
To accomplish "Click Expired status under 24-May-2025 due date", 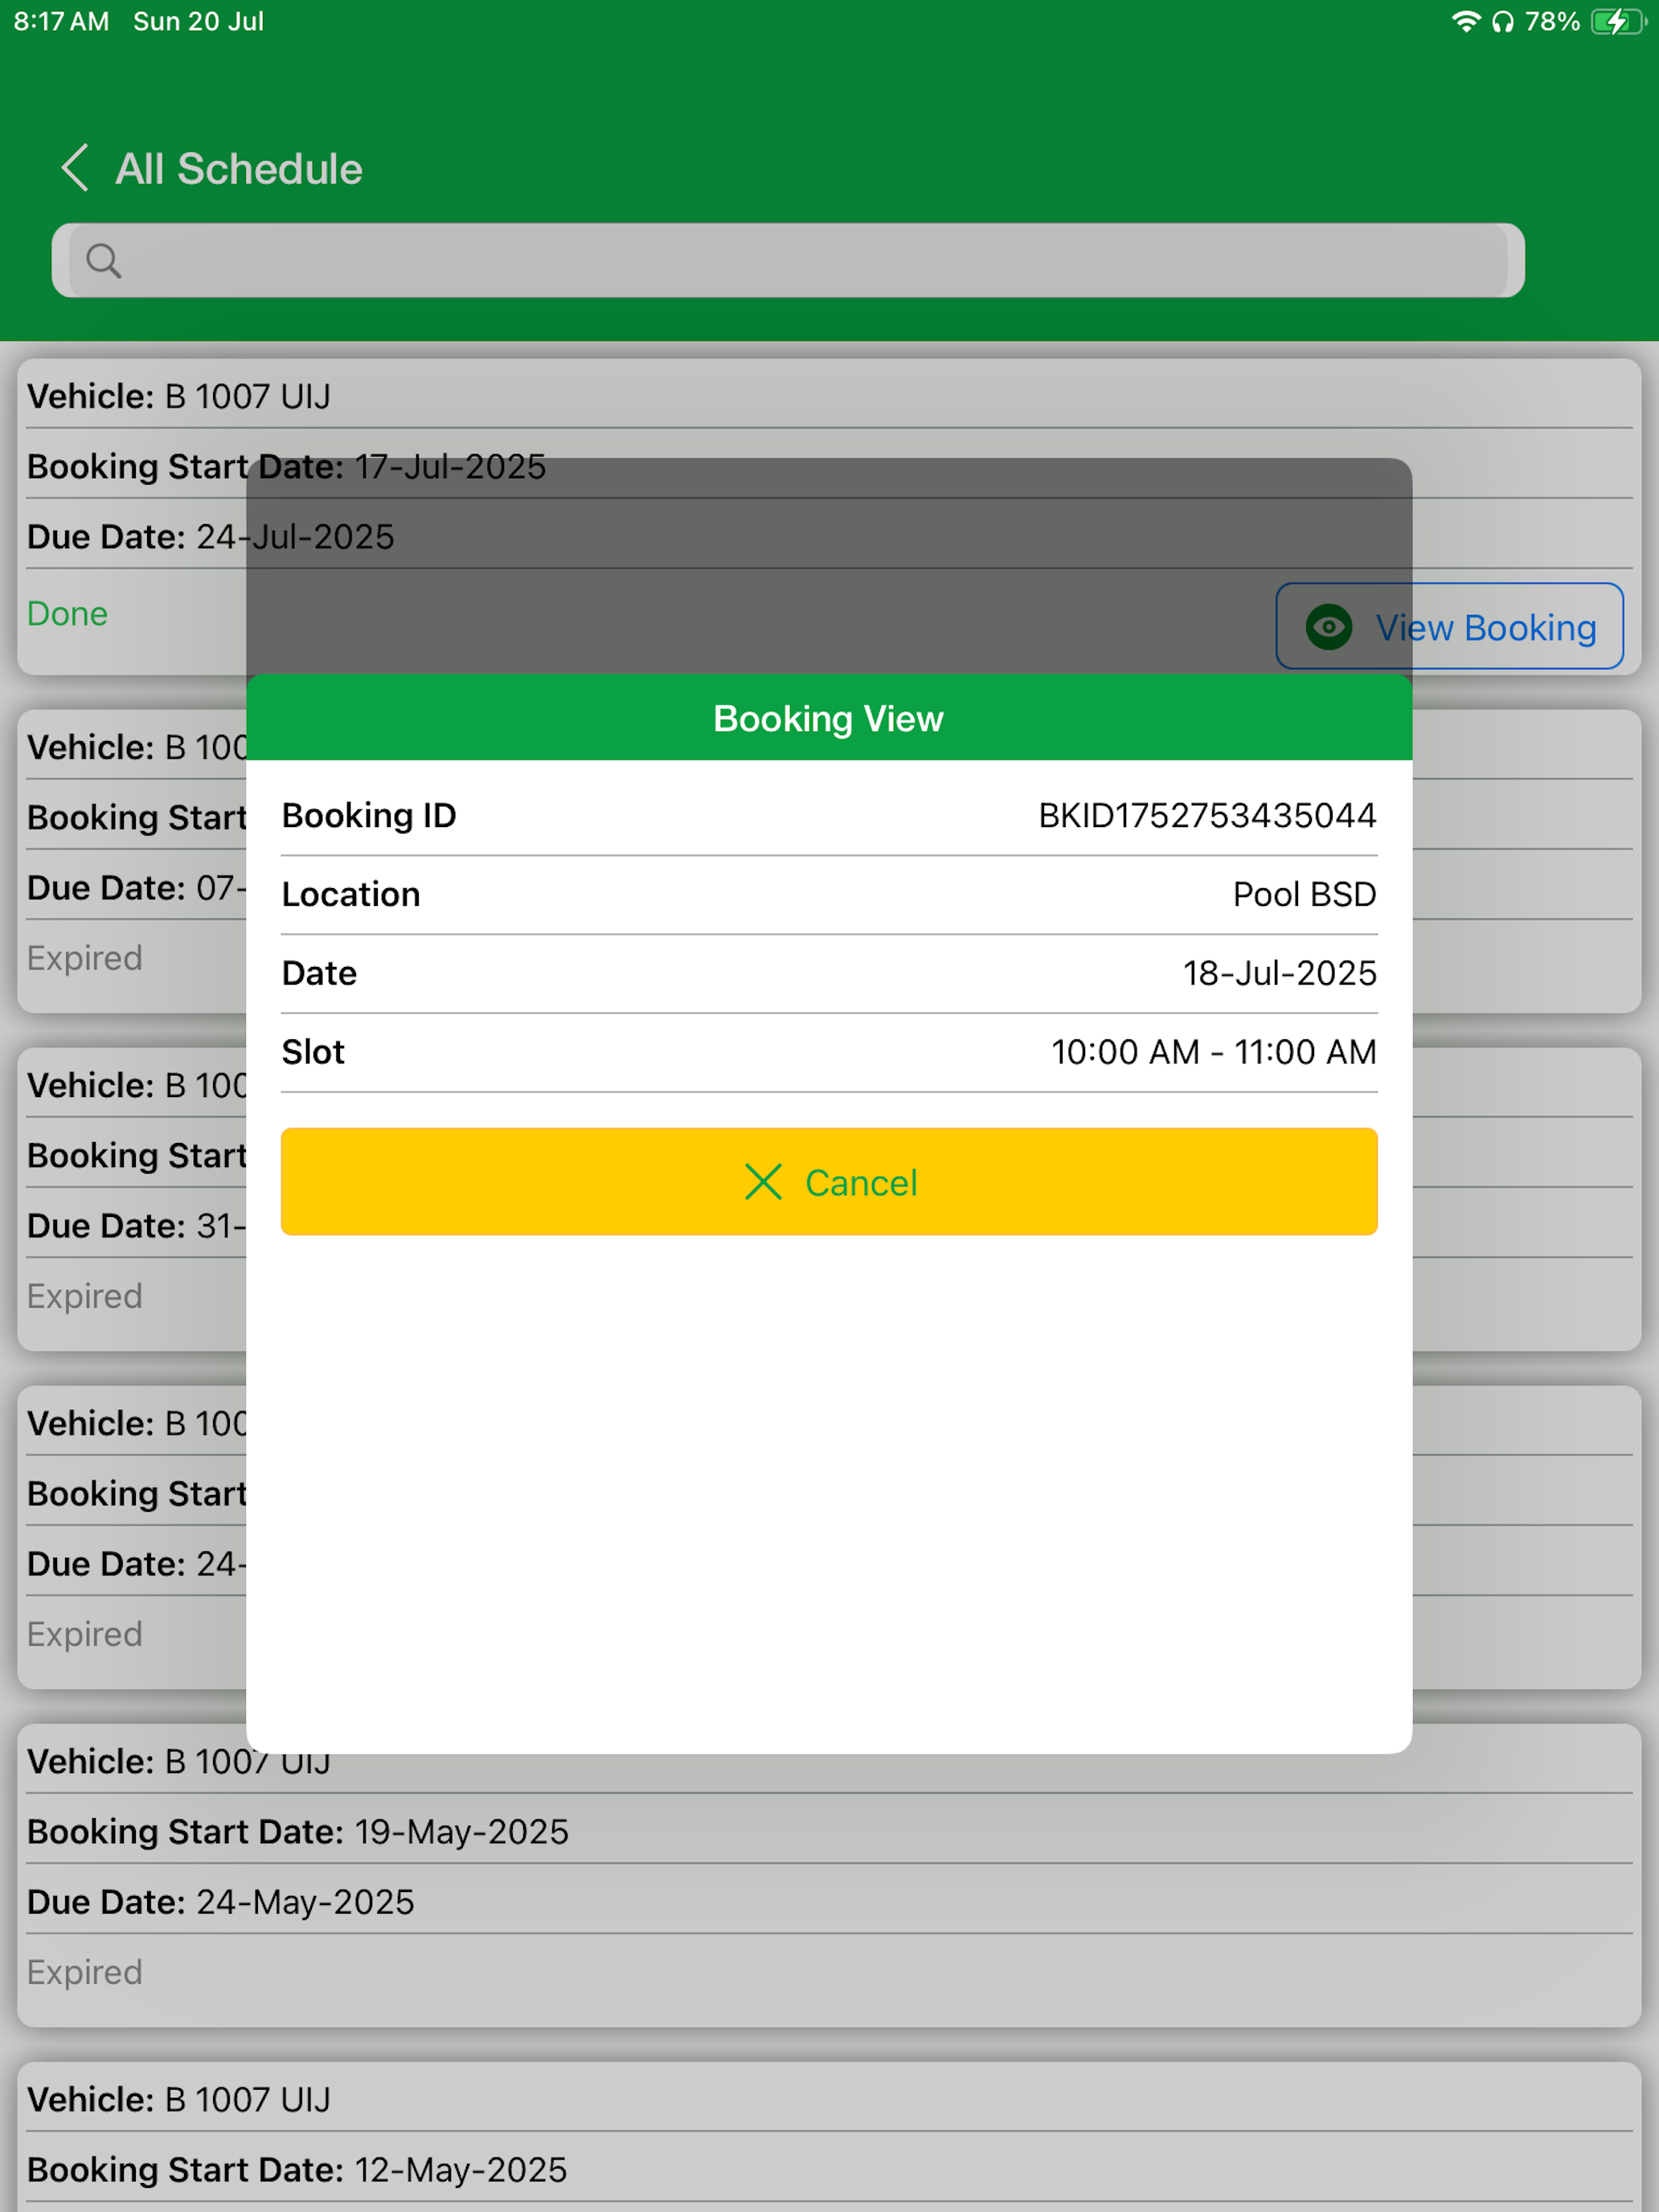I will (85, 1972).
